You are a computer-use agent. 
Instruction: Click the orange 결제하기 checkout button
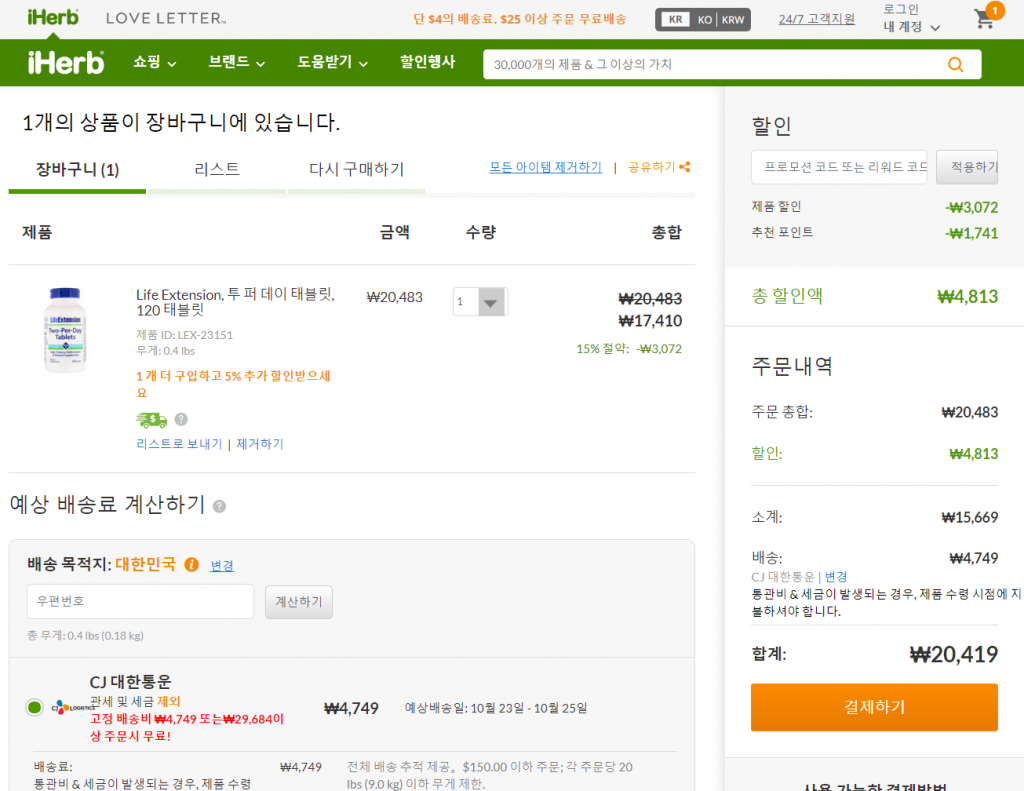tap(874, 707)
